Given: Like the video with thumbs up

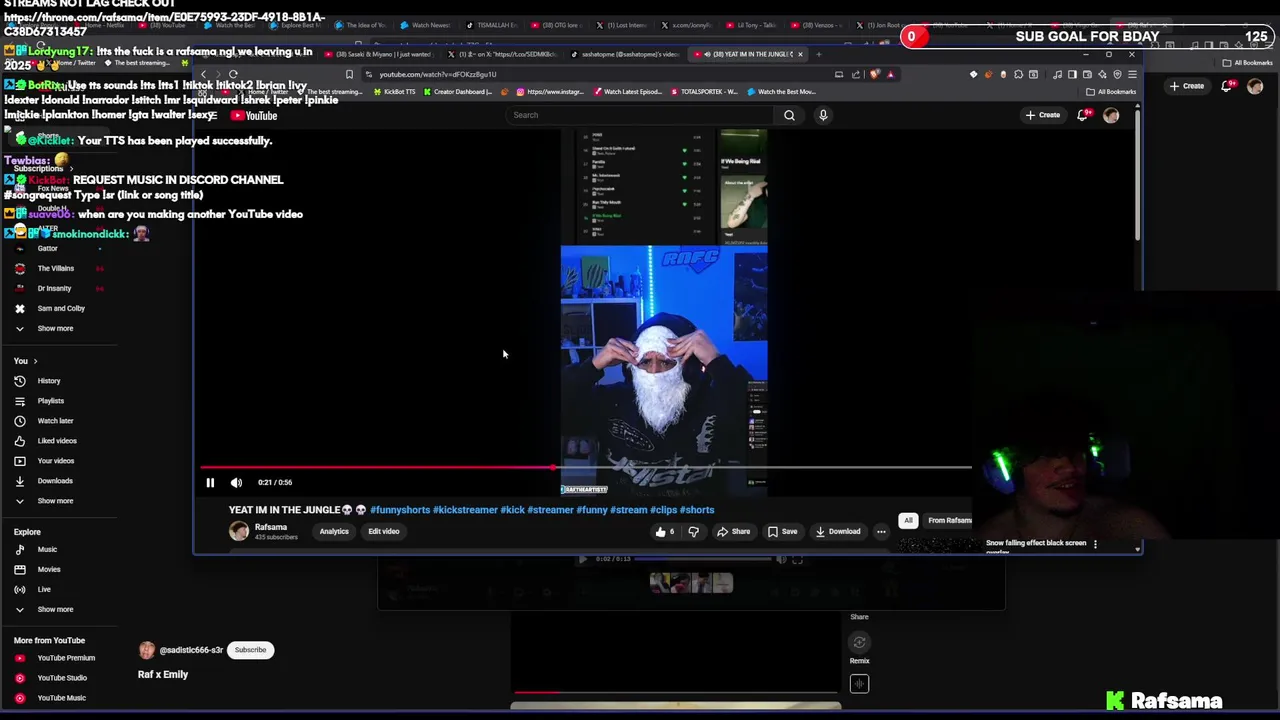Looking at the screenshot, I should 664,532.
